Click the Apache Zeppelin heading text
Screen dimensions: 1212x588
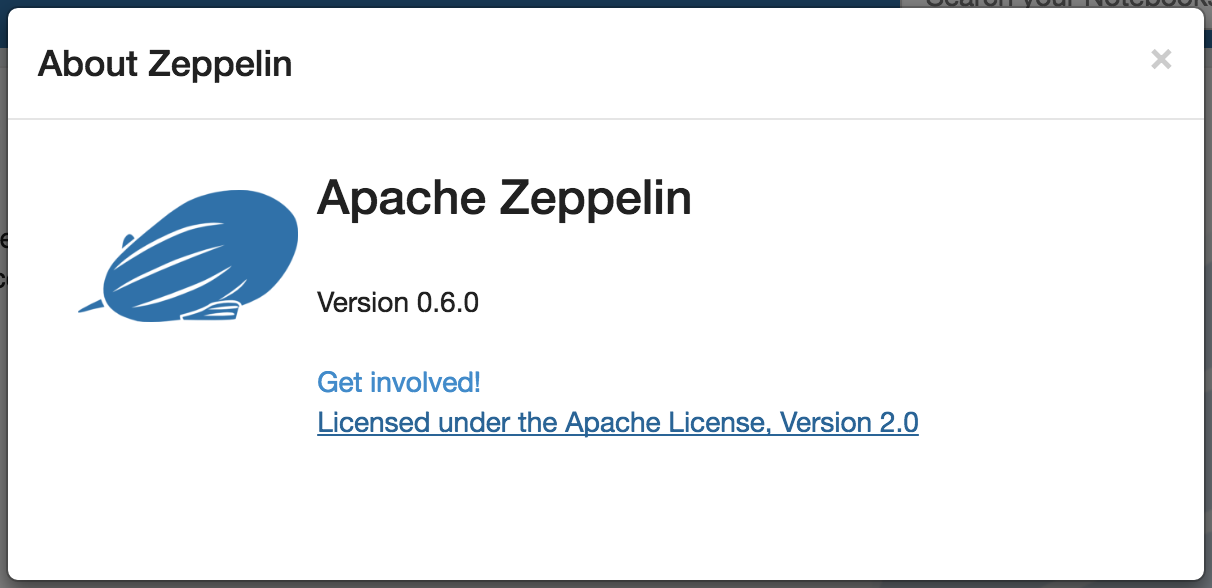(x=504, y=198)
